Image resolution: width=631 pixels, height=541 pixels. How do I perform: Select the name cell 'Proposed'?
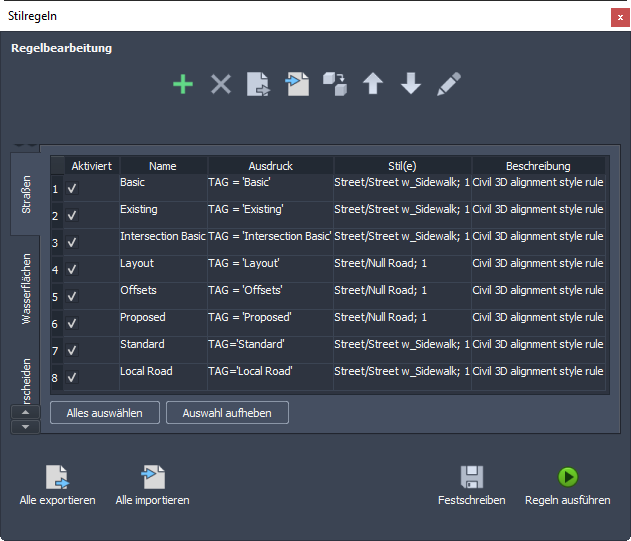[163, 323]
